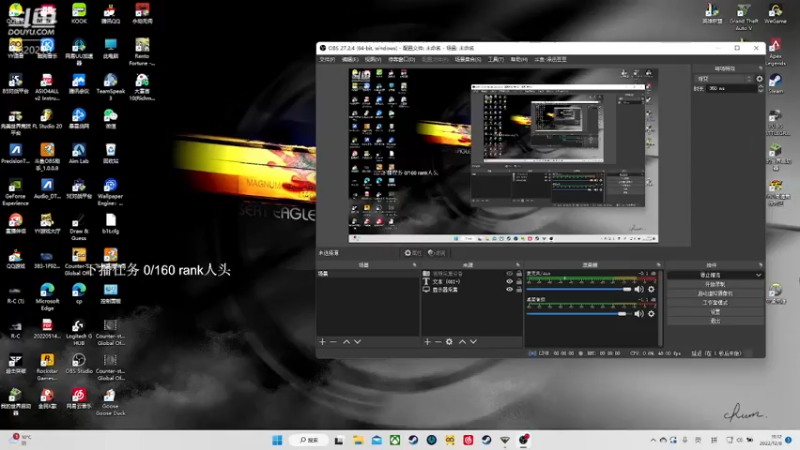Open 场景集合(S) menu in OBS
The image size is (800, 450).
(x=468, y=60)
